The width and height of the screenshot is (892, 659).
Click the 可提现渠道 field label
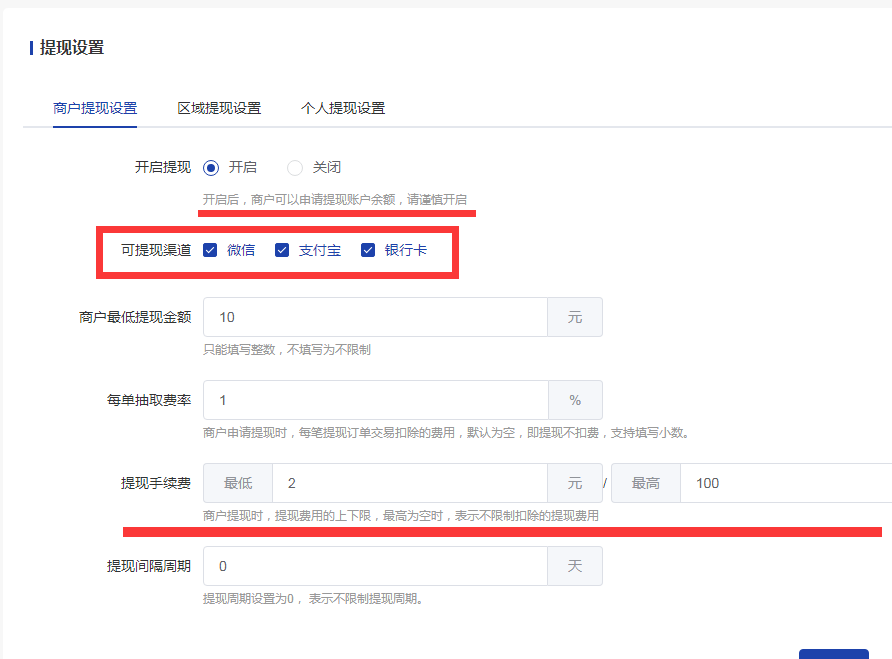point(156,250)
